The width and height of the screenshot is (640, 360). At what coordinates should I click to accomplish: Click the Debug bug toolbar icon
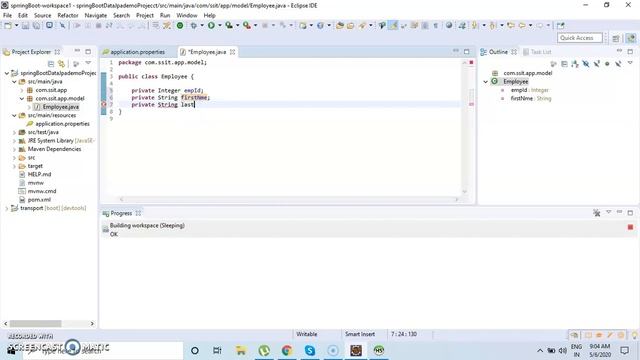click(194, 25)
